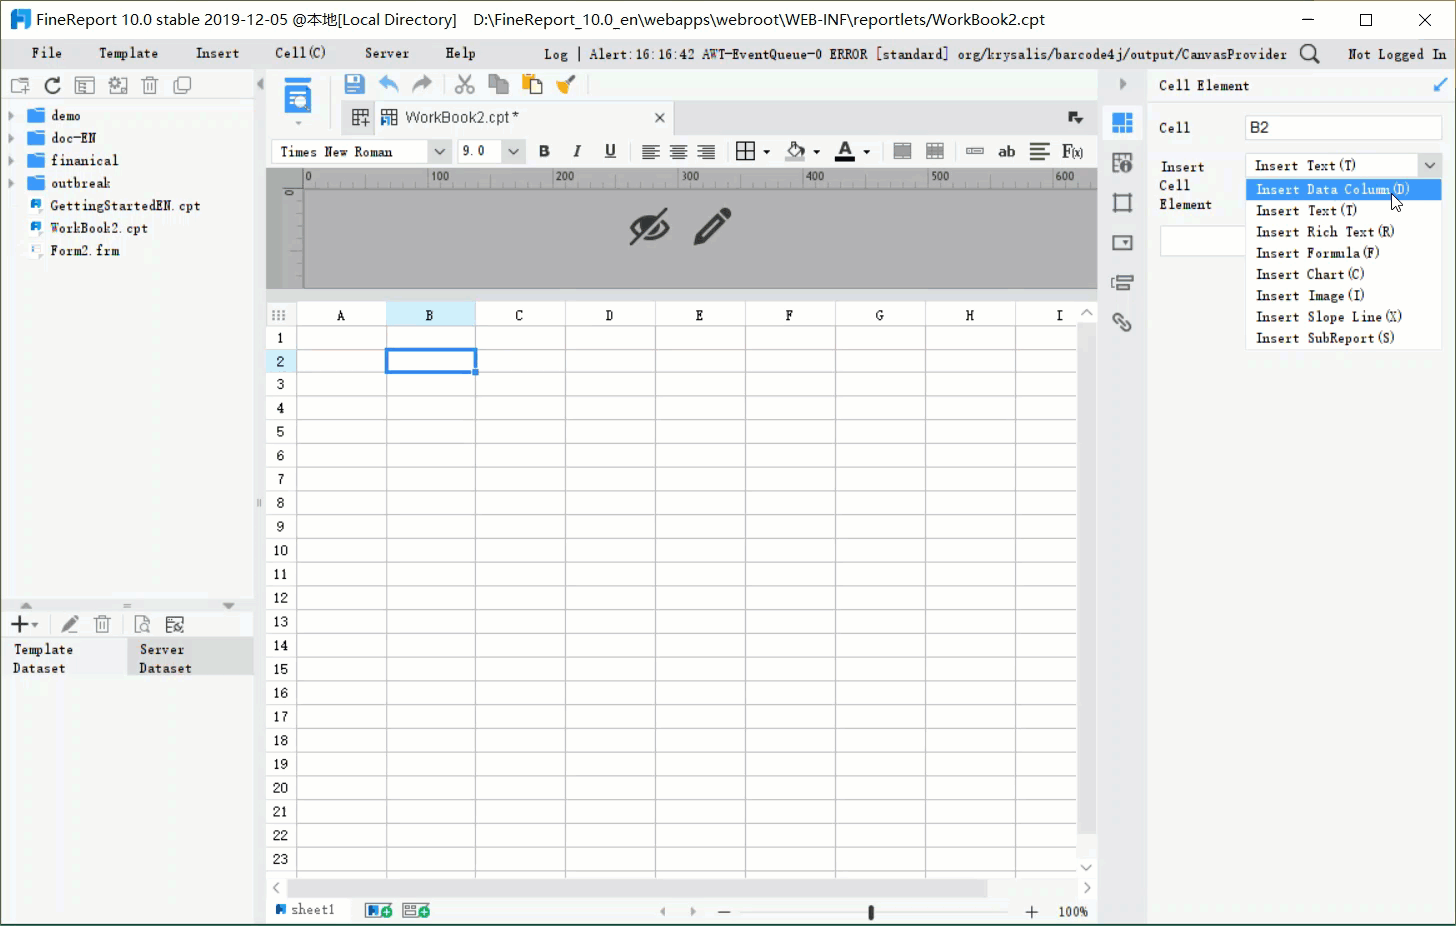Click the Hyperlink panel icon on right sidebar
1456x926 pixels.
[x=1122, y=322]
